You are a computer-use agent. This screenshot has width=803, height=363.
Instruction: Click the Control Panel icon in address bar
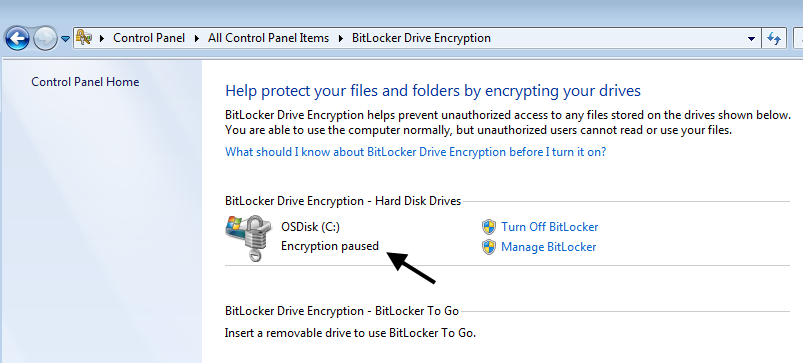(83, 37)
